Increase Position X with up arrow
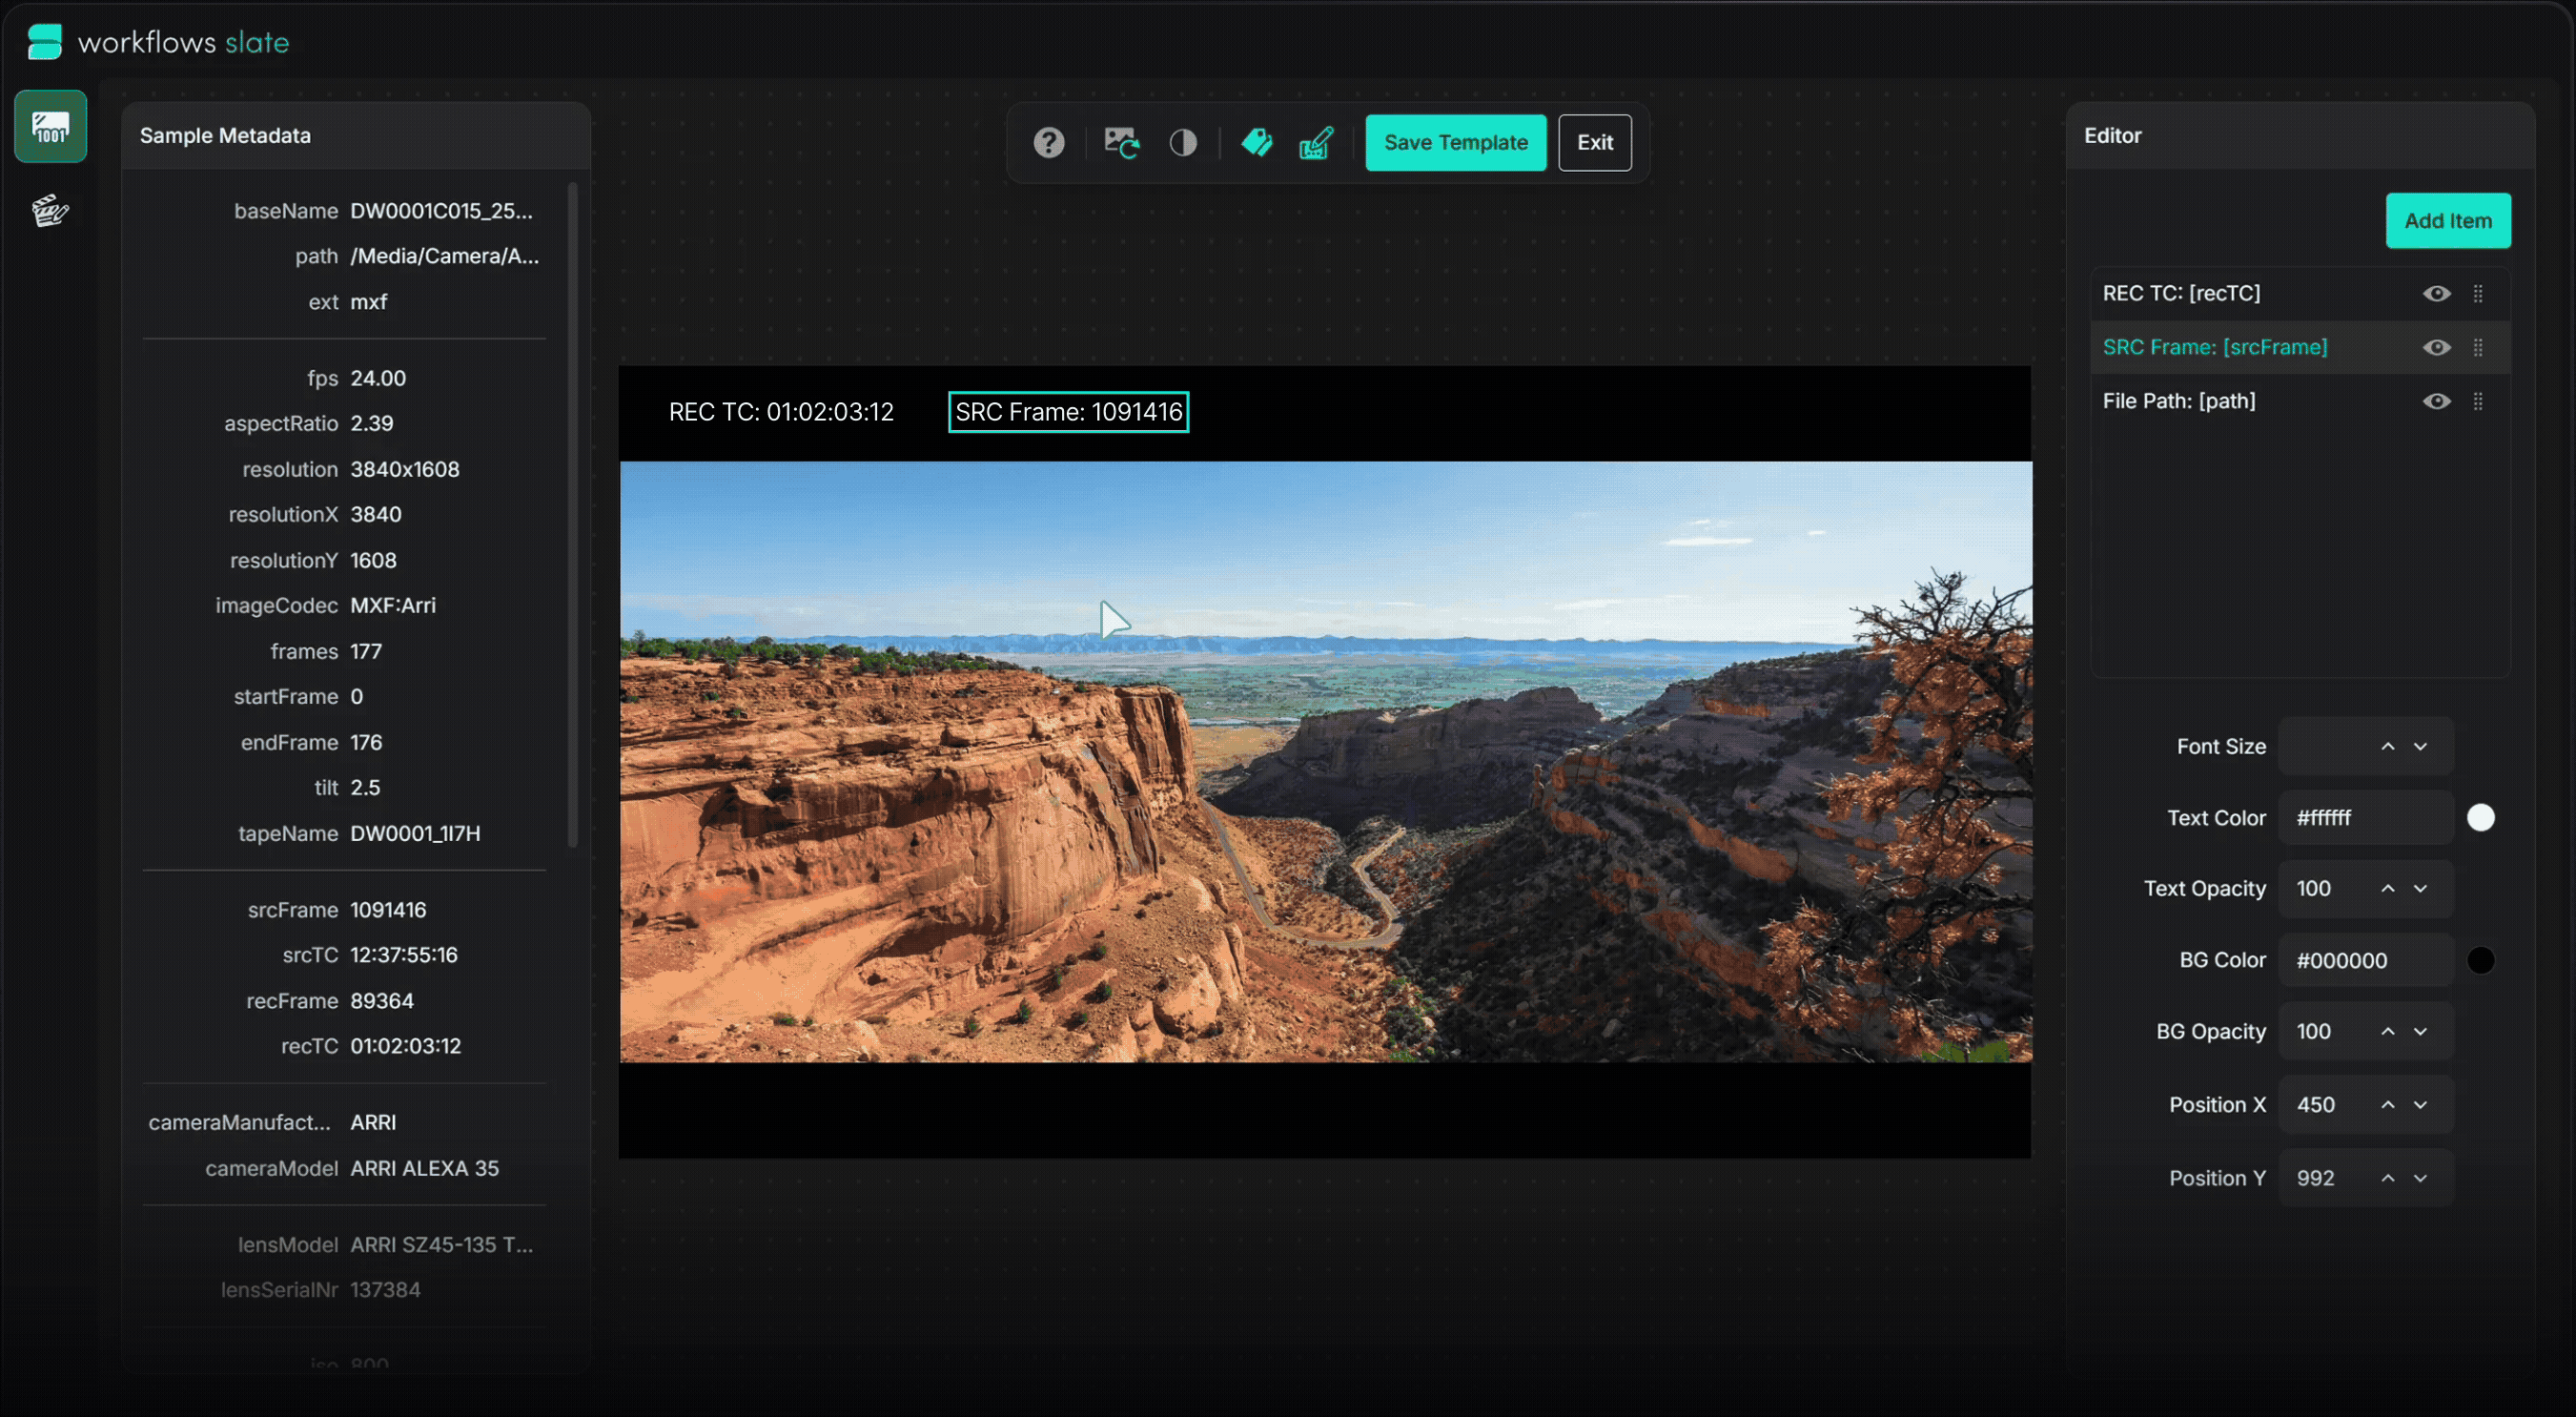 2388,1104
